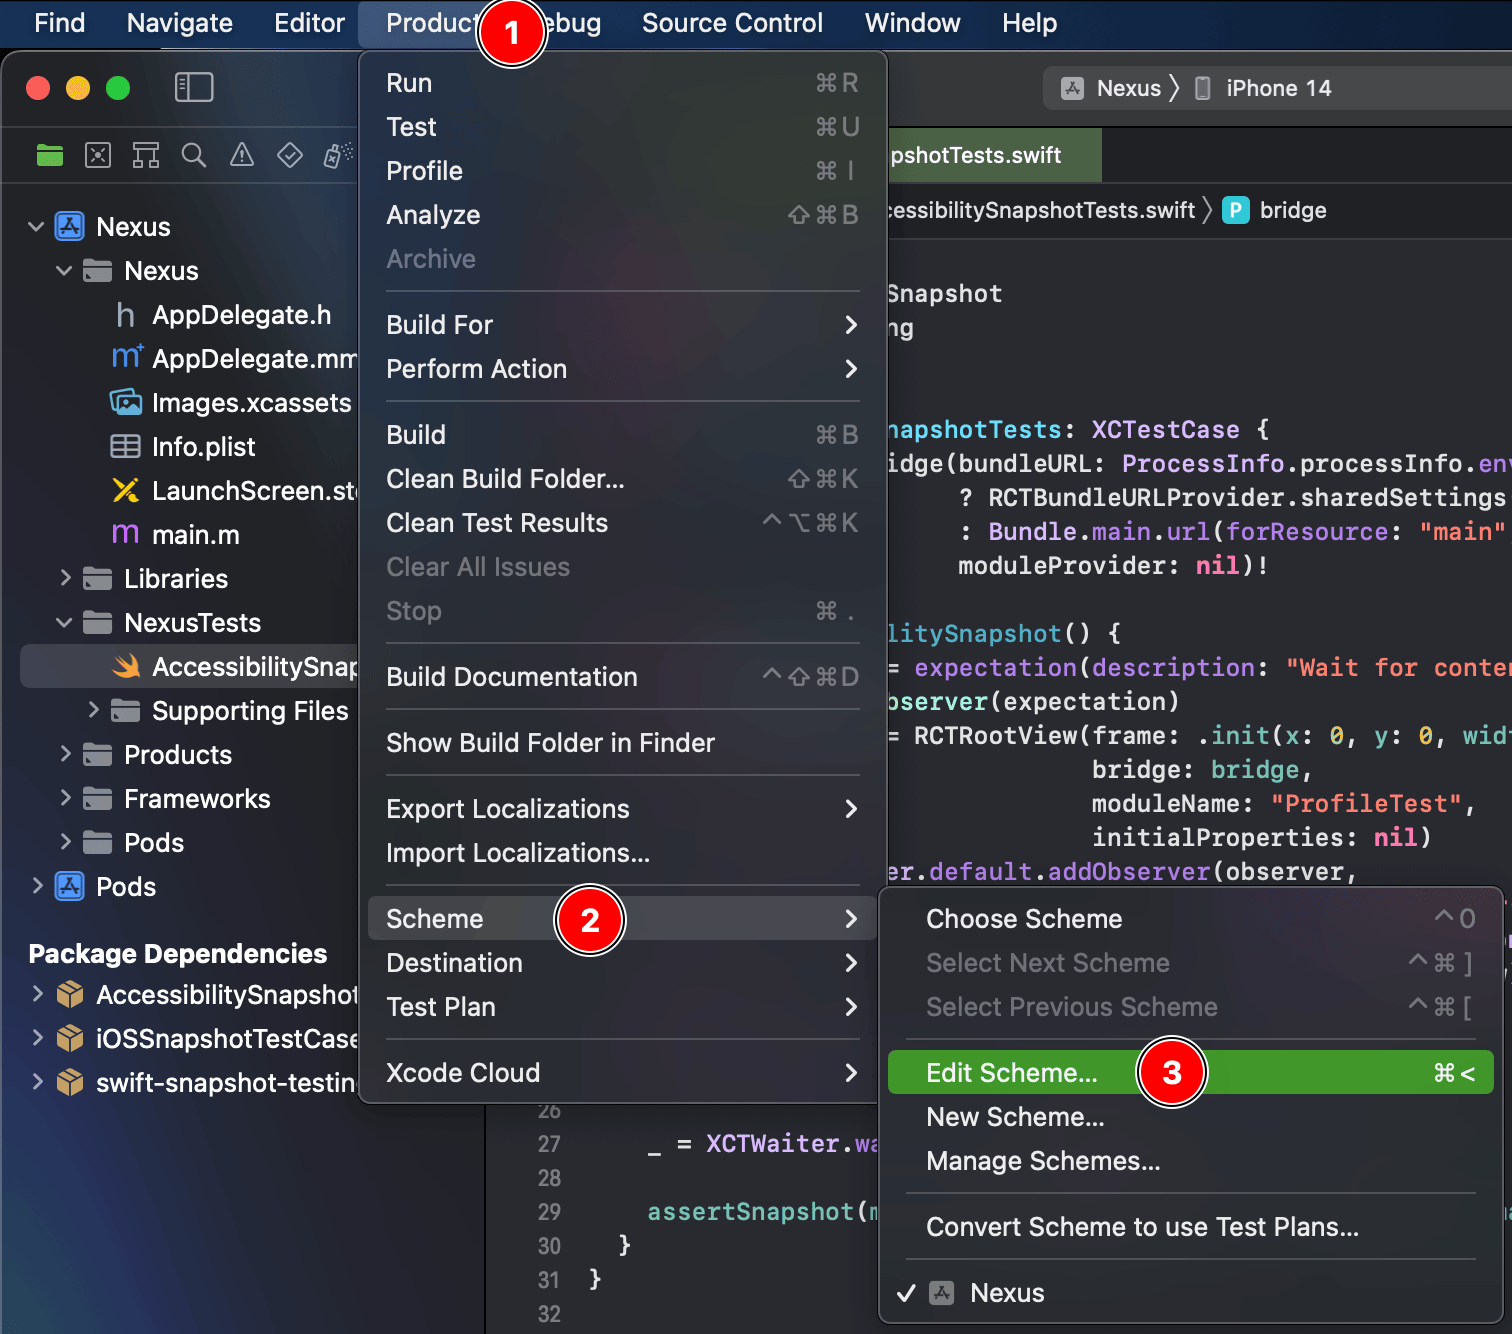Open the Project navigator folder icon
Image resolution: width=1512 pixels, height=1334 pixels.
coord(50,155)
